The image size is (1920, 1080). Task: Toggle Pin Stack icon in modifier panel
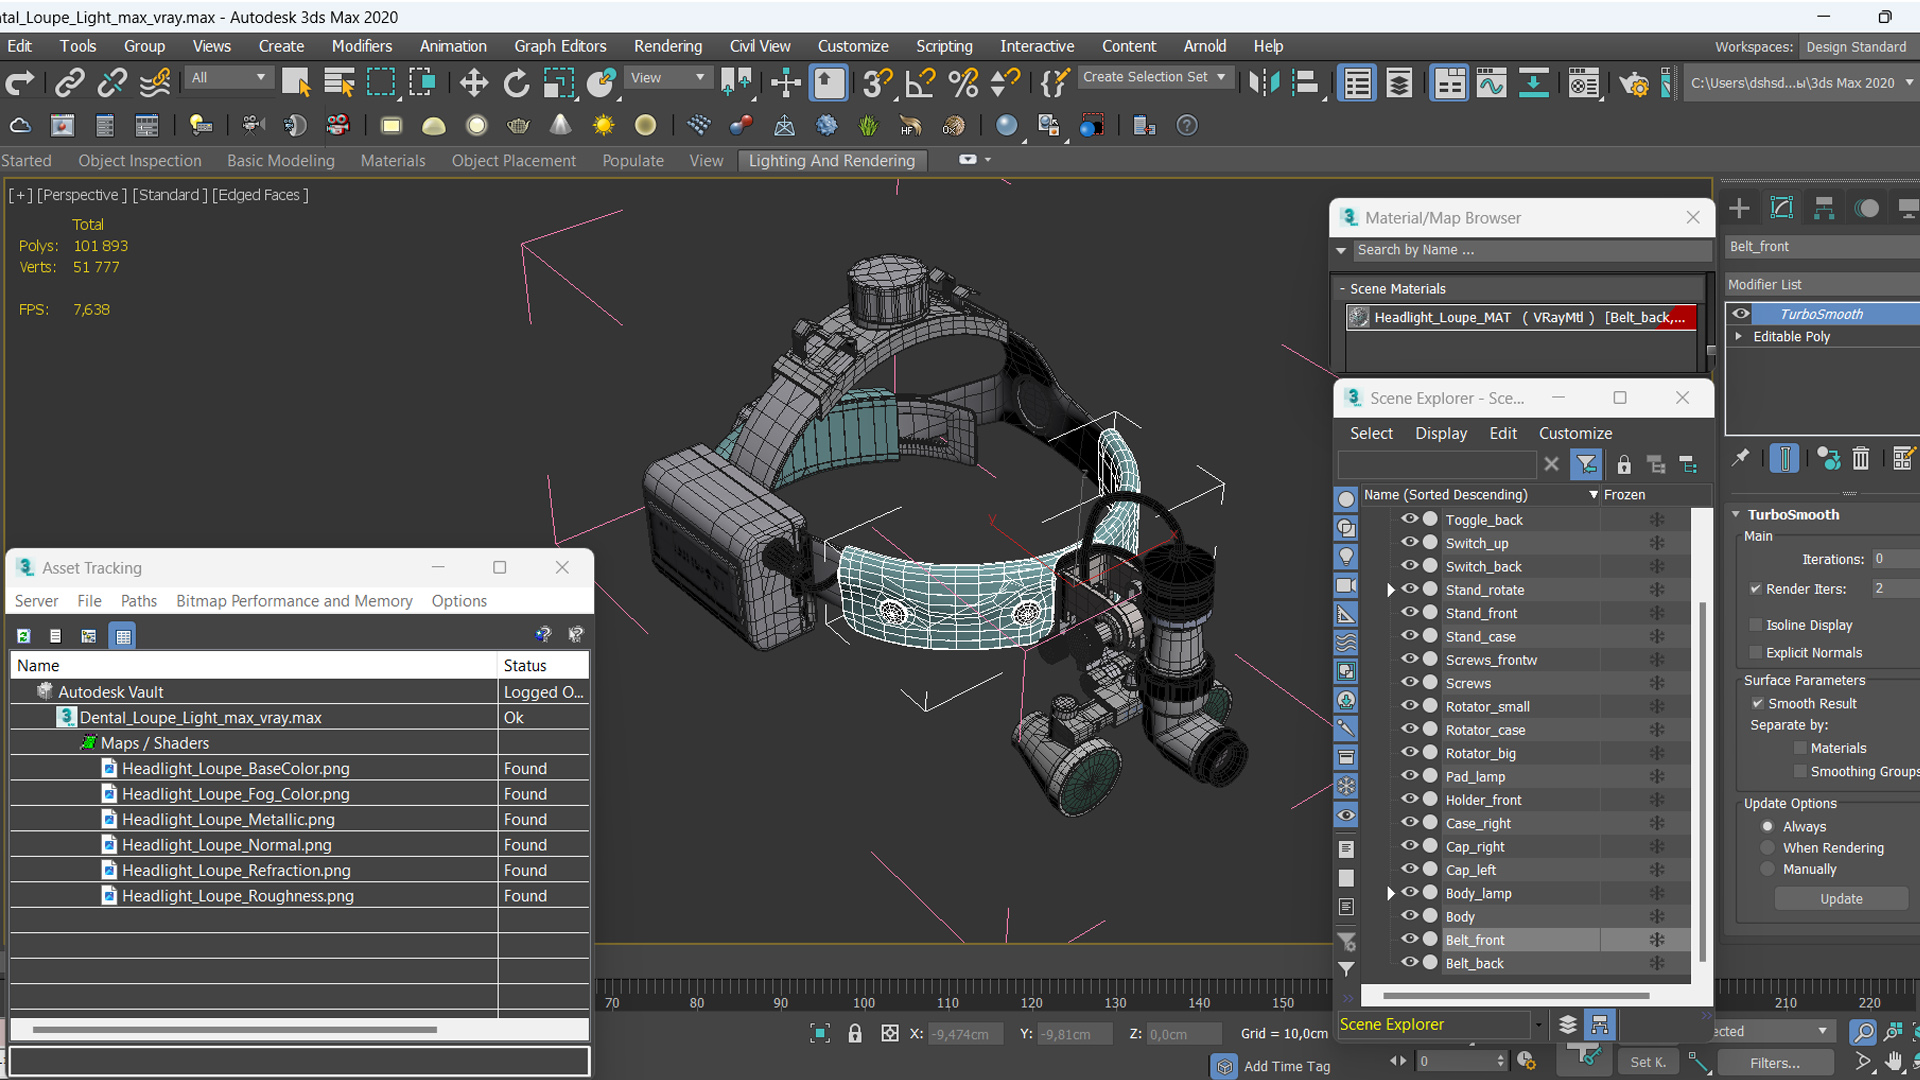tap(1740, 458)
